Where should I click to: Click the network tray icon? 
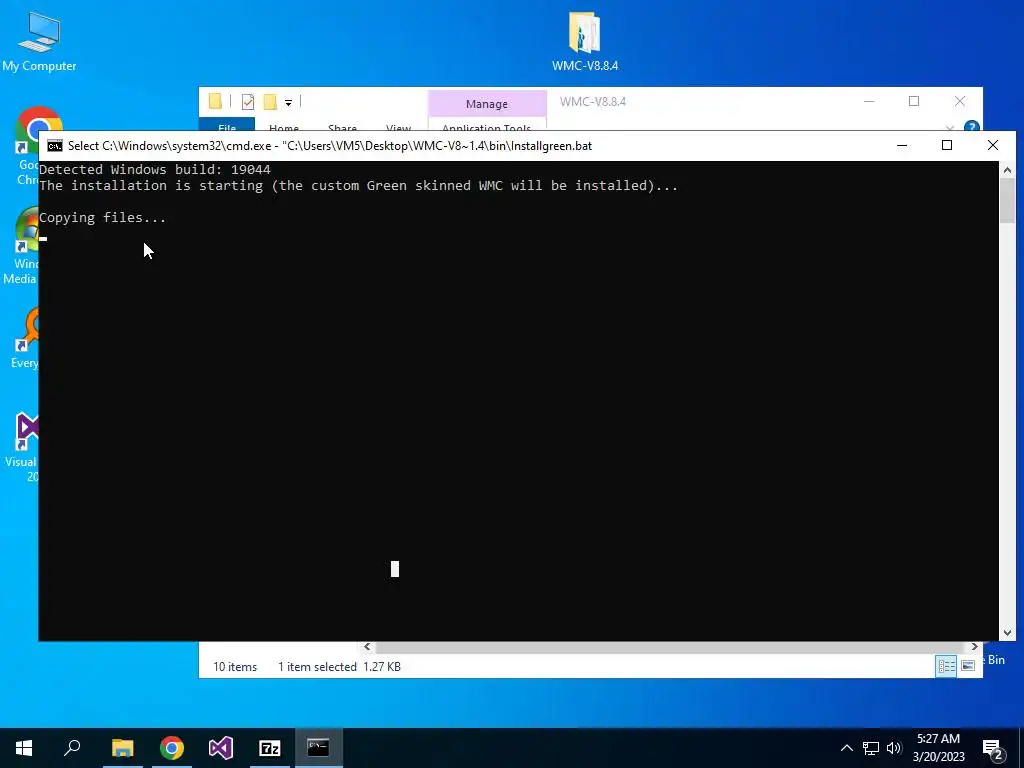[x=871, y=748]
